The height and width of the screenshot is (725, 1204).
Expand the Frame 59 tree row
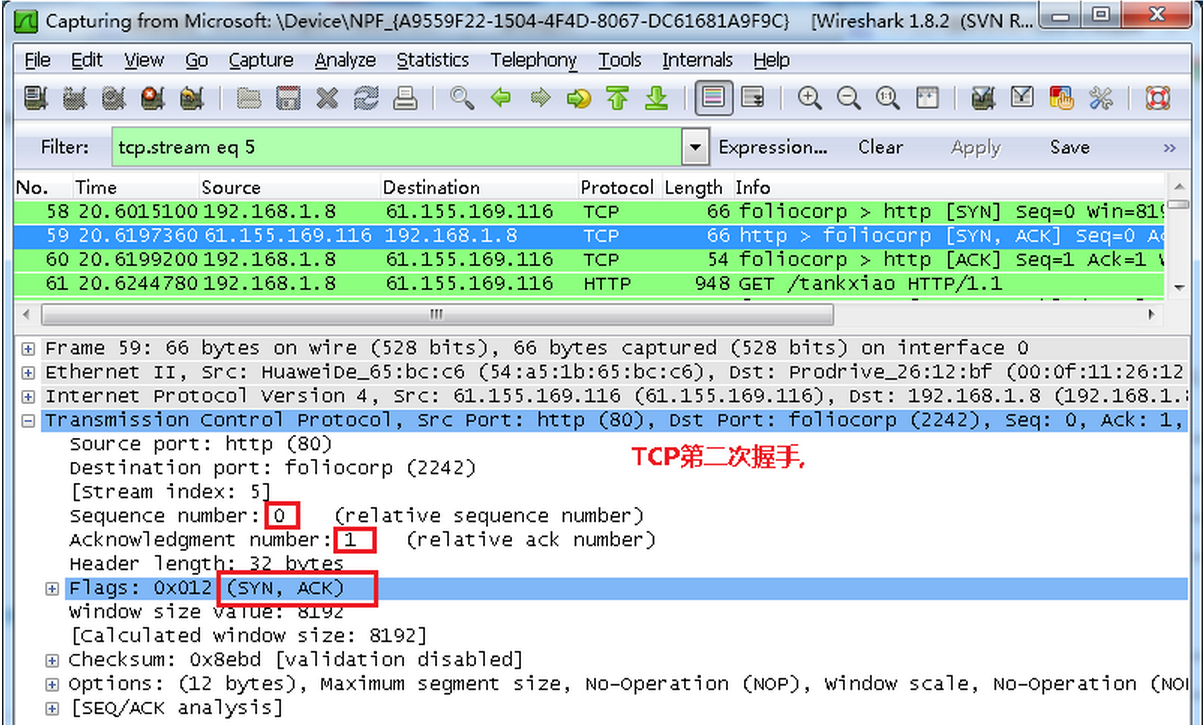coord(28,348)
